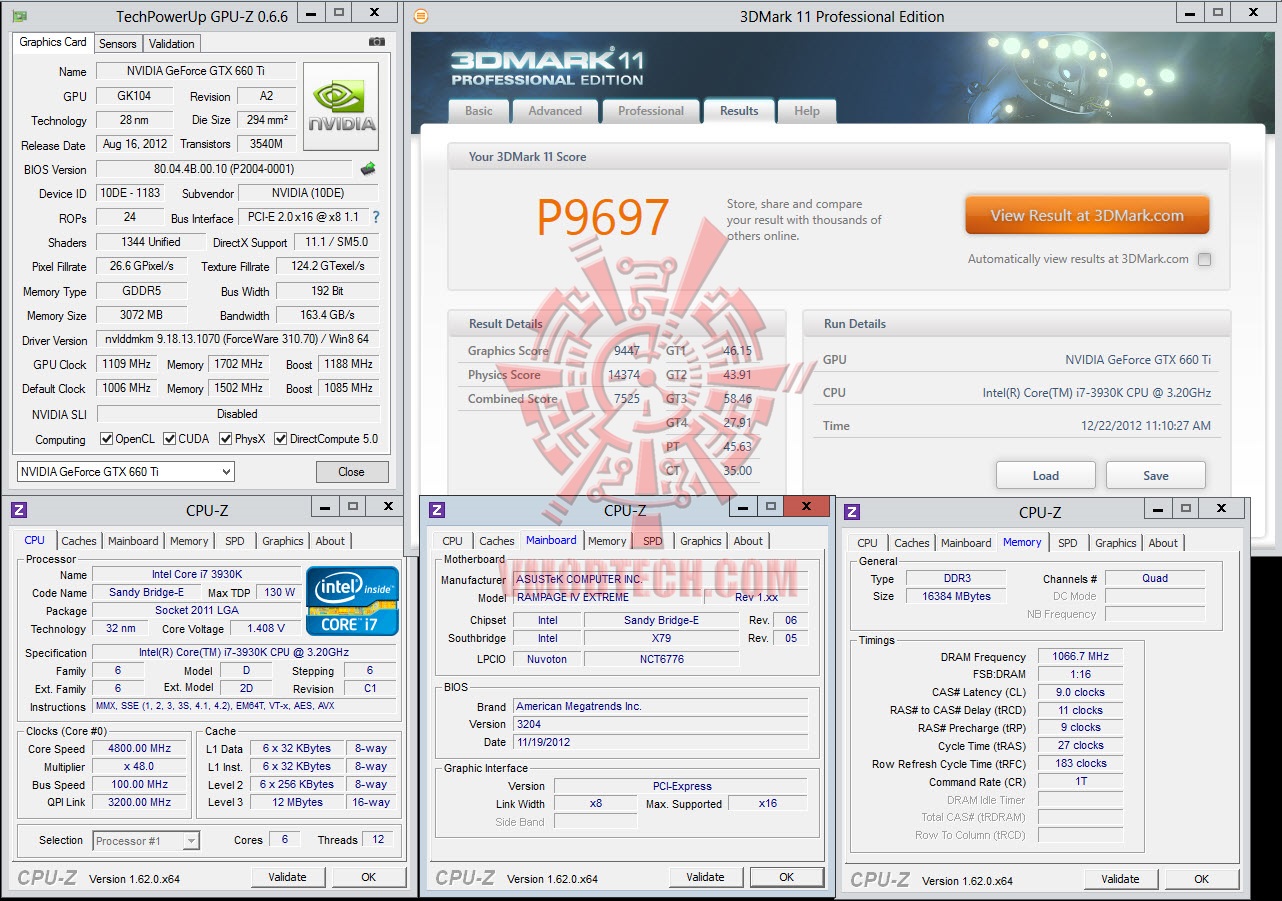Screen dimensions: 1282x901
Task: Open the Mainboard tab in the CPU-Z memory window
Action: [966, 543]
